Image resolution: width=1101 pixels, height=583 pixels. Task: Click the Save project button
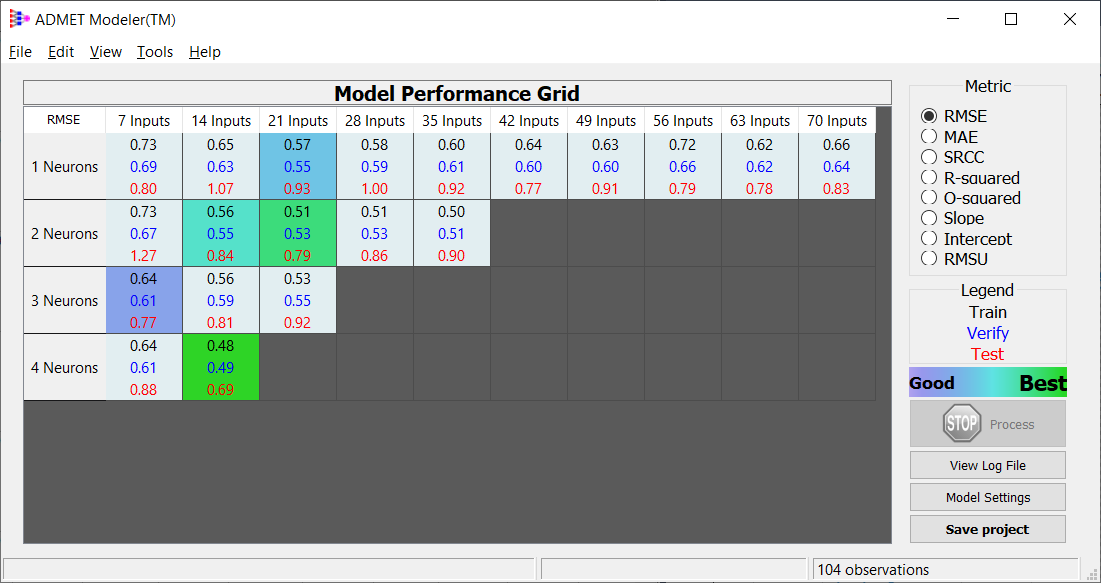987,529
